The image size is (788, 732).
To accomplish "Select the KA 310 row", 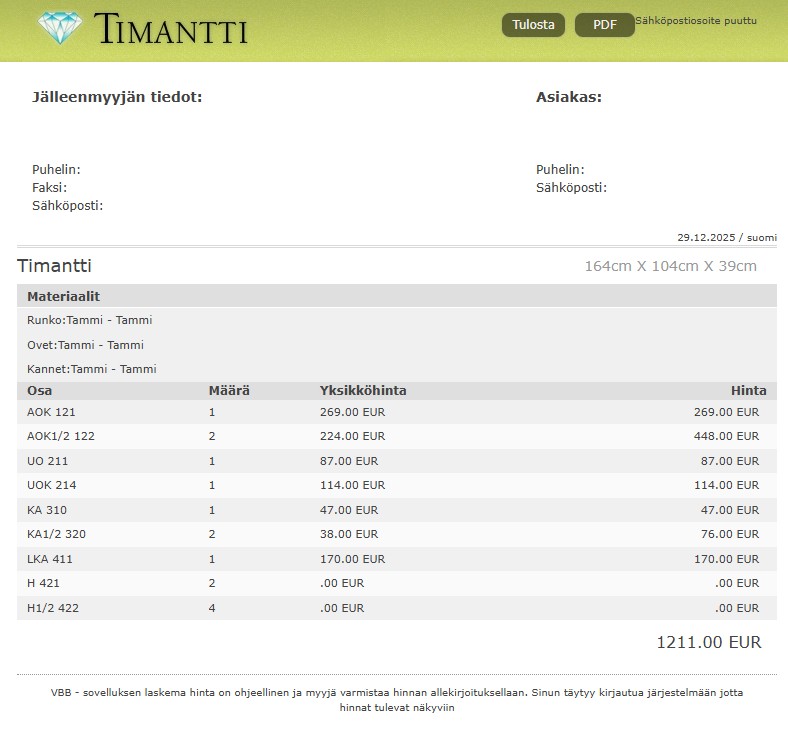I will point(396,510).
